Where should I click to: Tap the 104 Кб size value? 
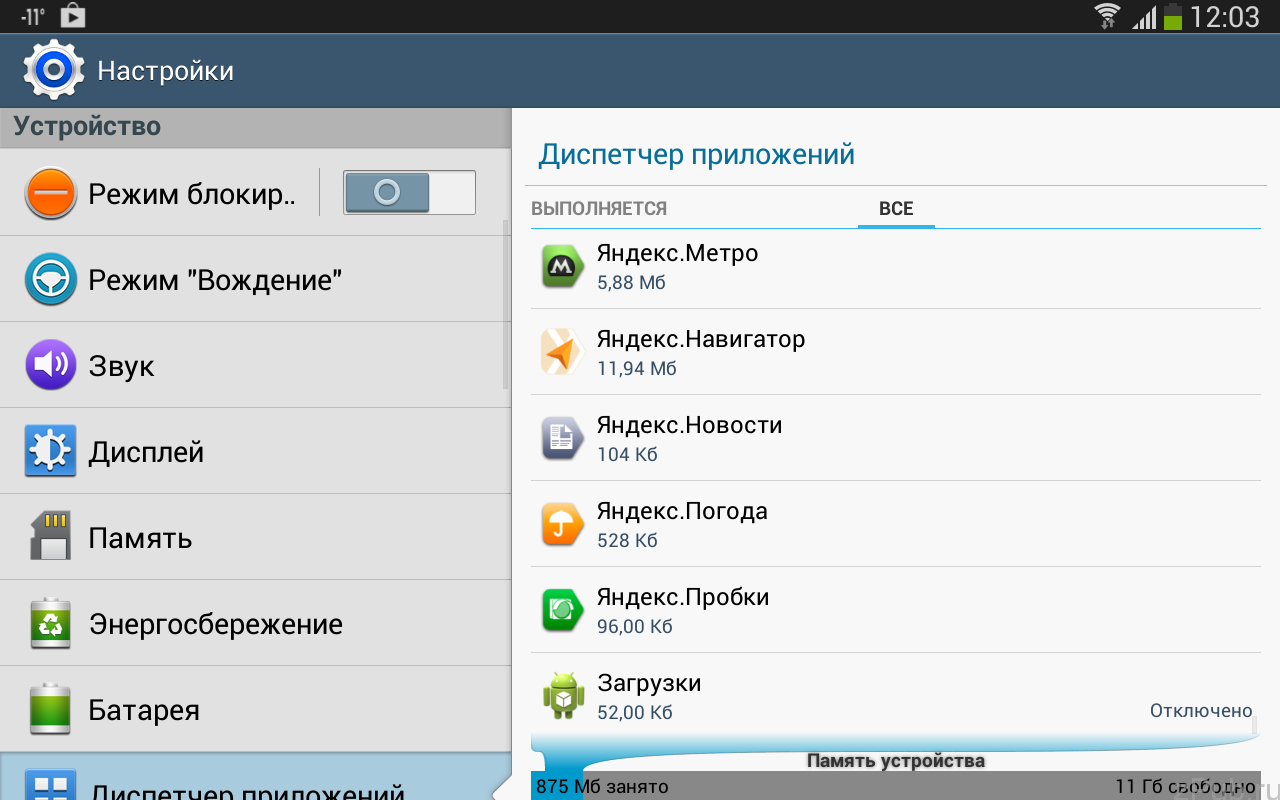[627, 455]
